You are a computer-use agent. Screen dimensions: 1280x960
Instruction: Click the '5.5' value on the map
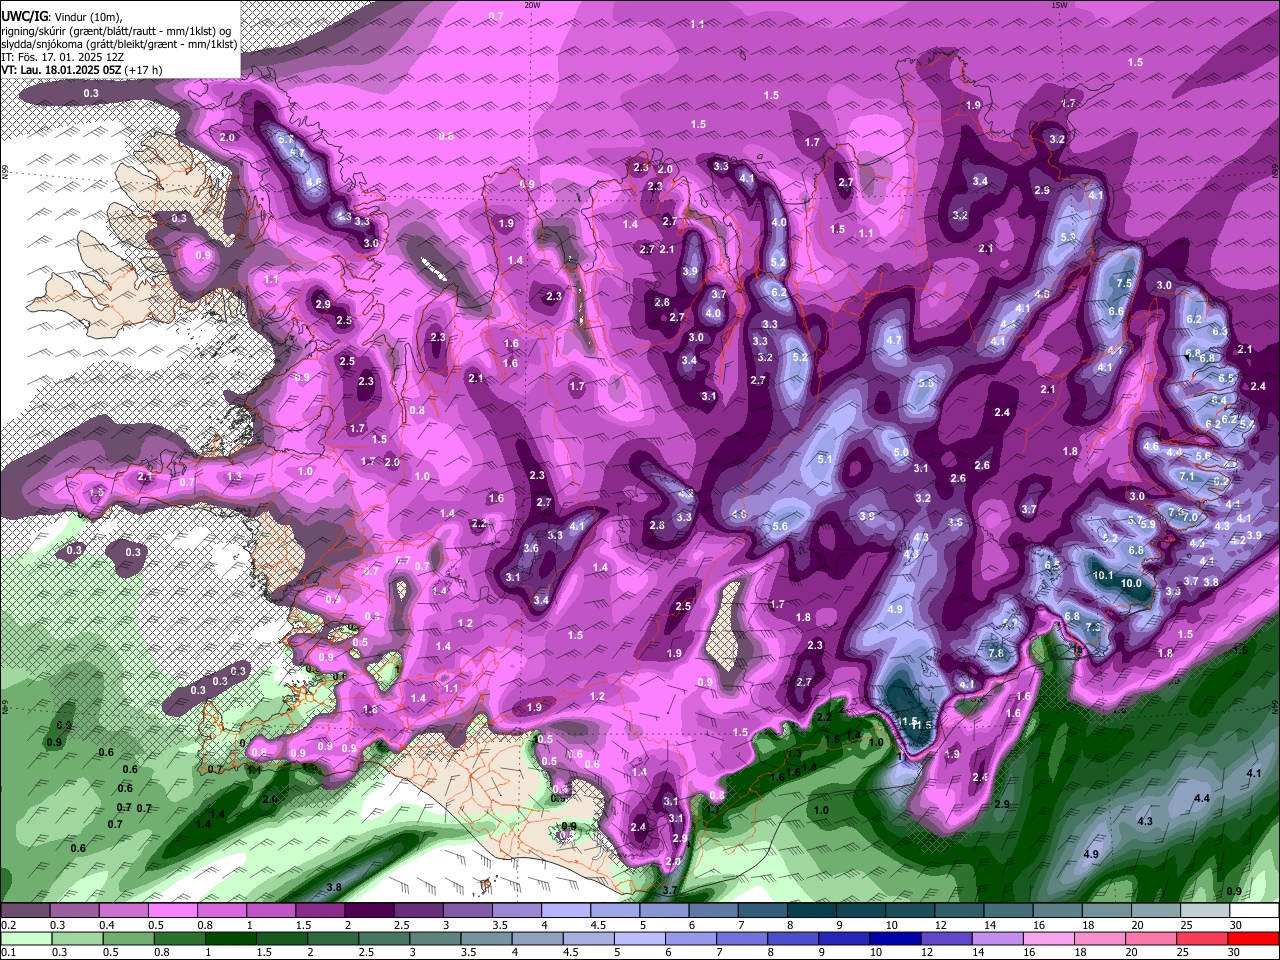coord(926,383)
